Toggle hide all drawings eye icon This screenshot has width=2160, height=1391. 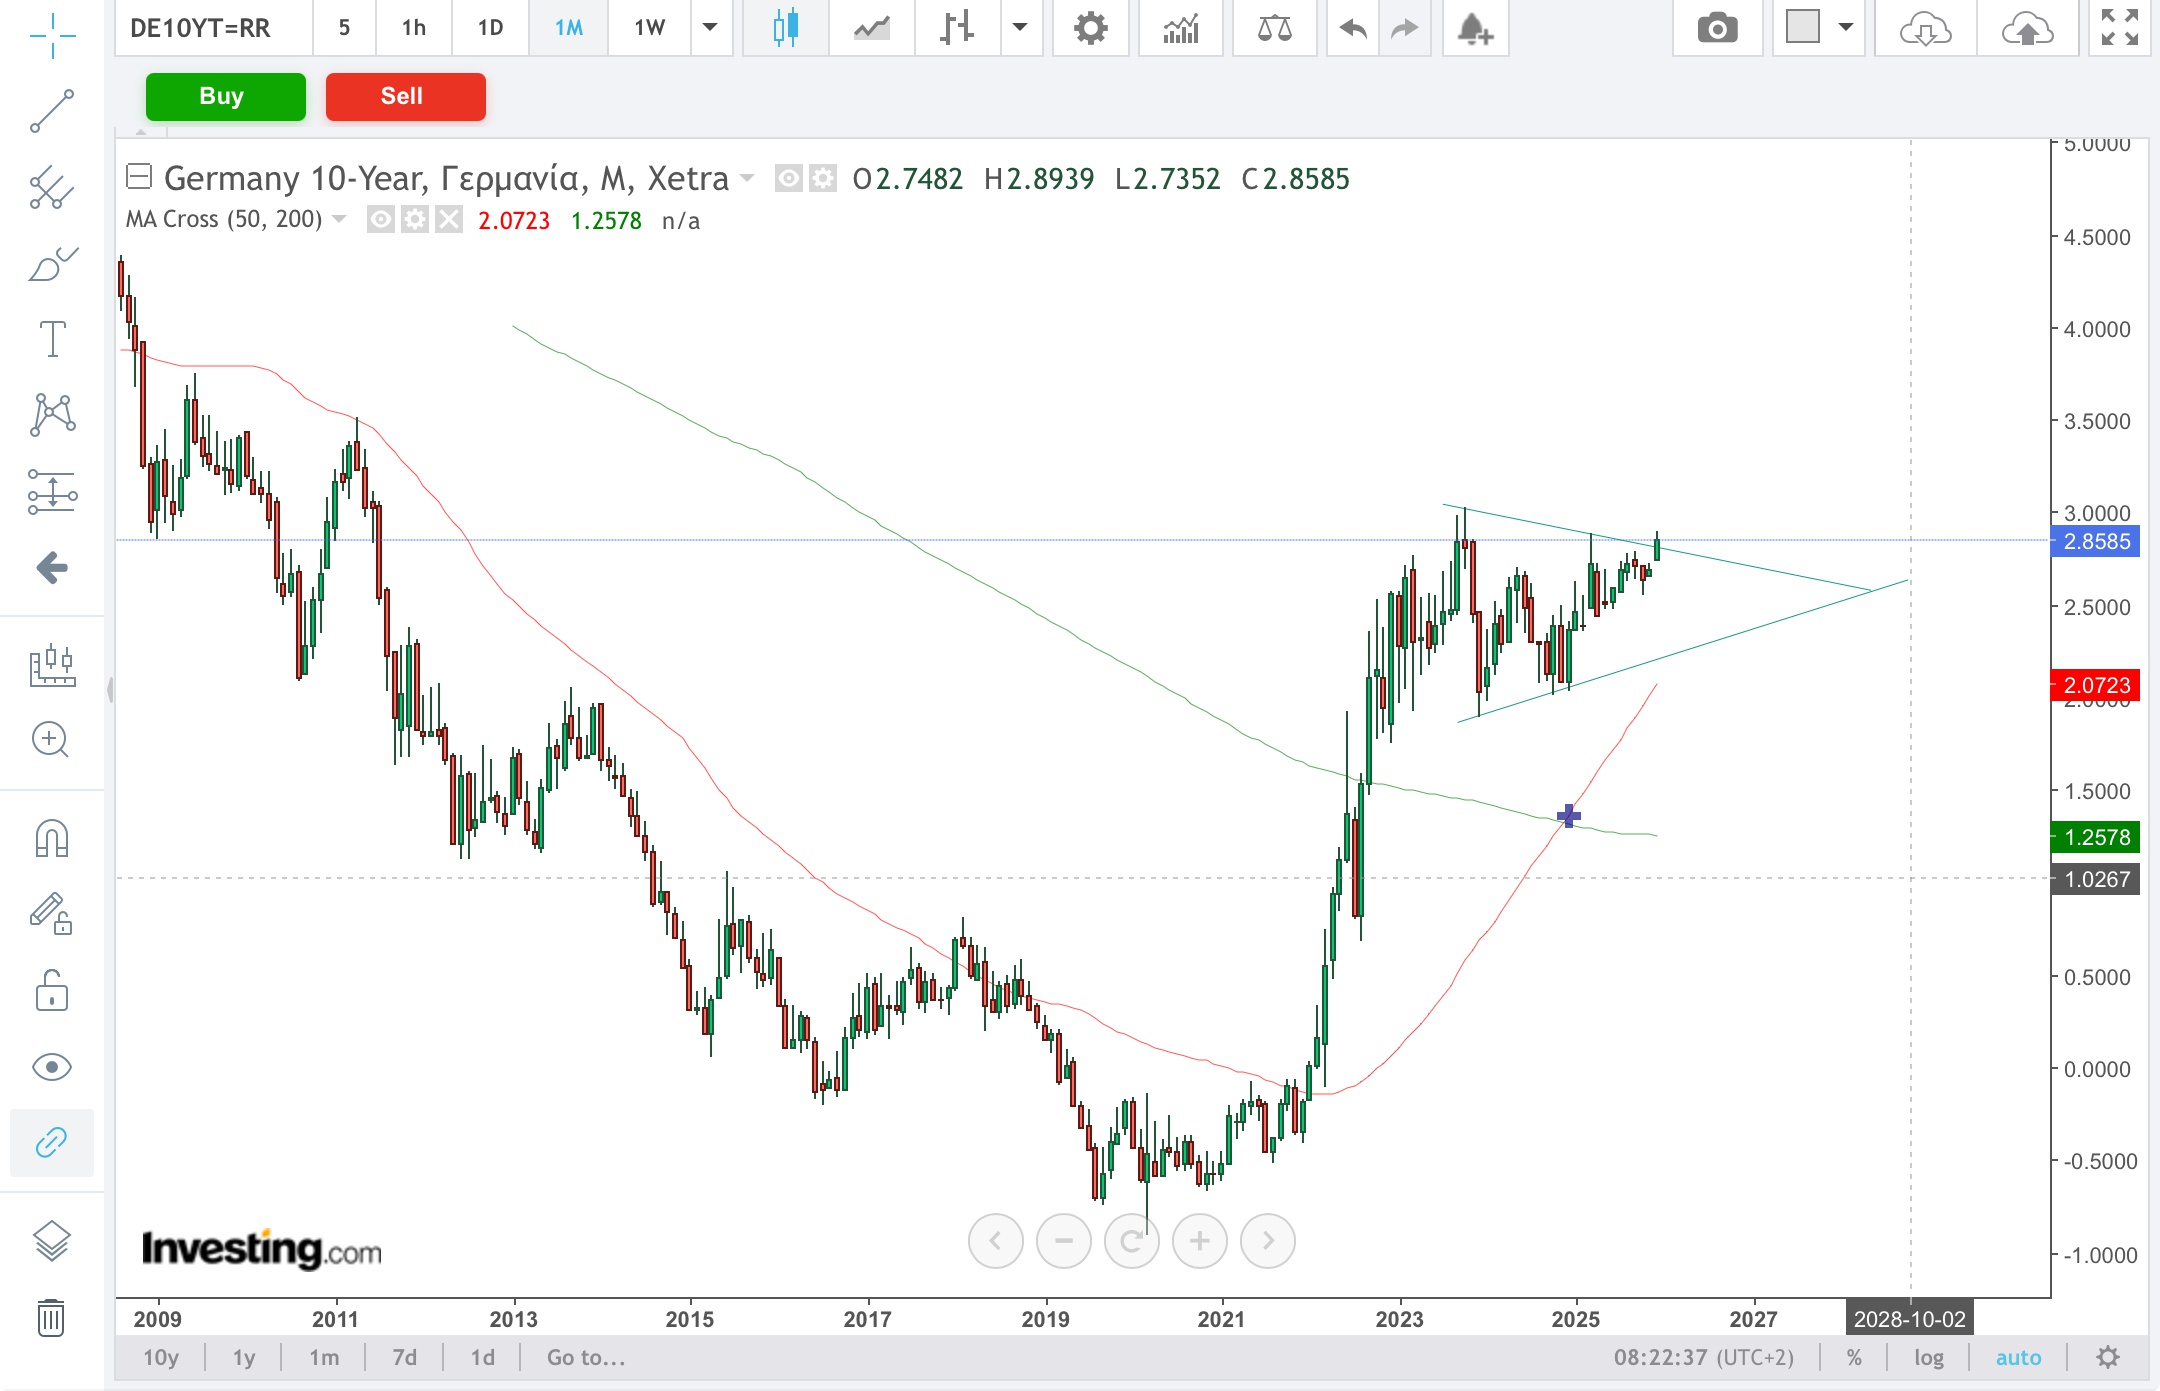[x=52, y=1067]
